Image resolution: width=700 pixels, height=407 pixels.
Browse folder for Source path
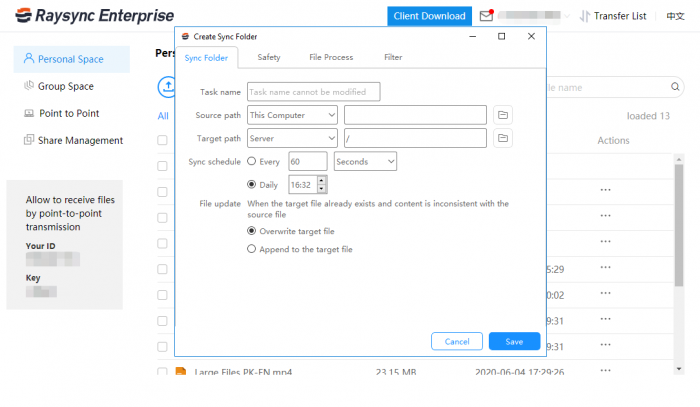[x=503, y=115]
